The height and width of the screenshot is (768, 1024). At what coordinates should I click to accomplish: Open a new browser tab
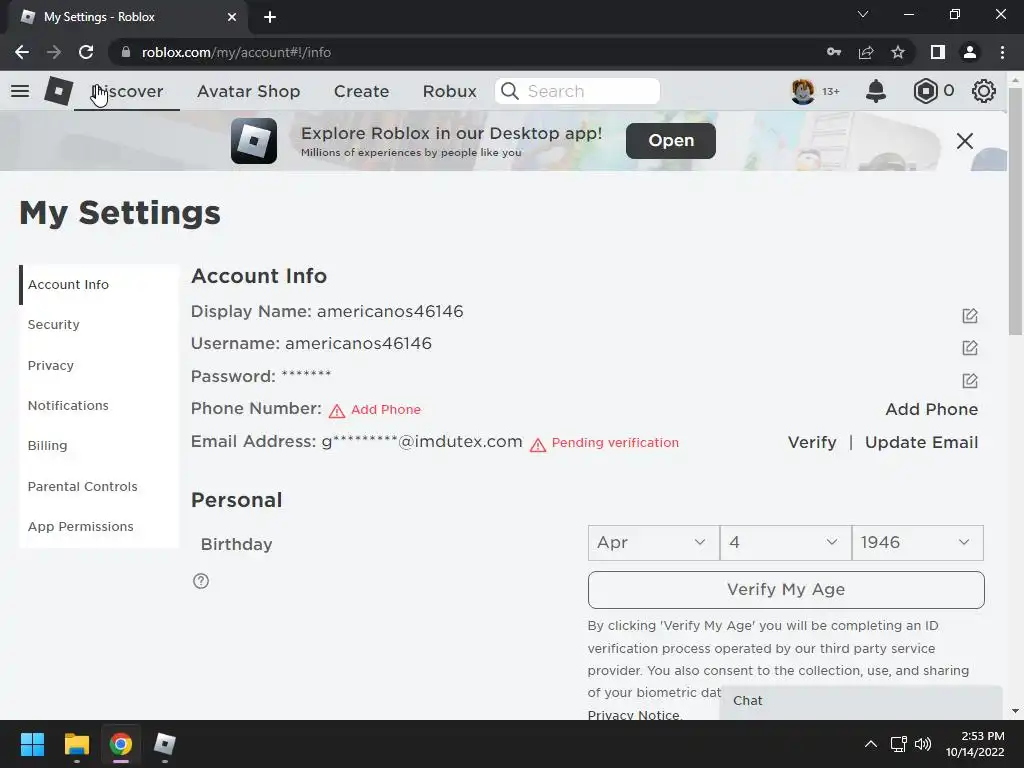[x=270, y=17]
